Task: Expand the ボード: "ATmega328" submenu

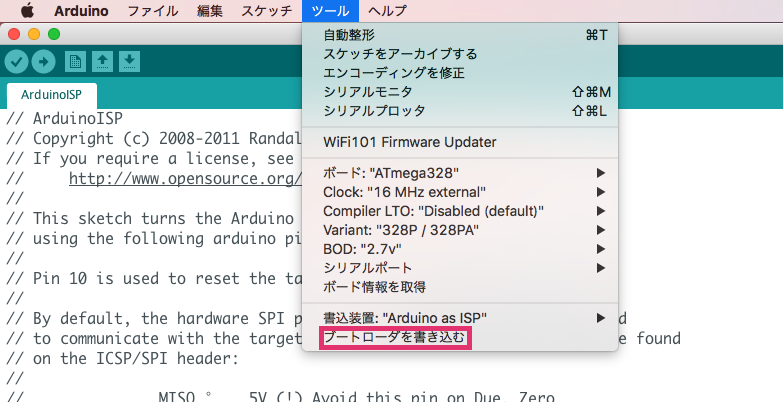Action: (x=460, y=173)
